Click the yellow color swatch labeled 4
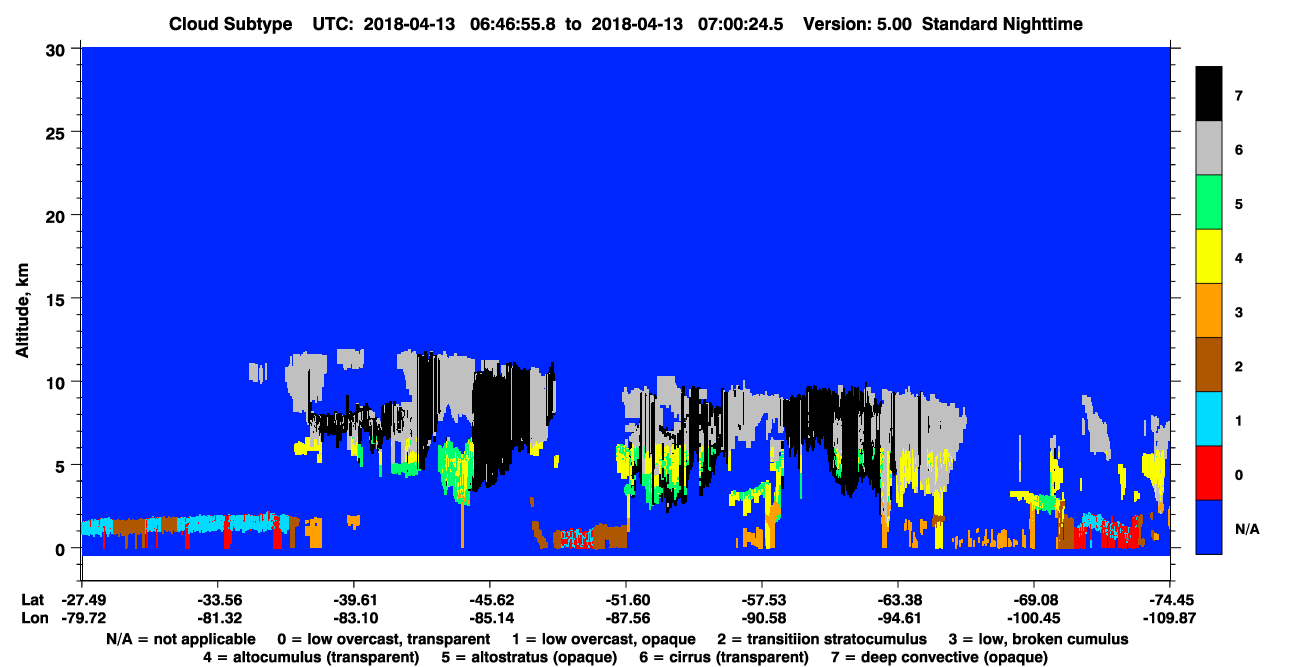Image resolution: width=1300 pixels, height=667 pixels. [x=1209, y=256]
